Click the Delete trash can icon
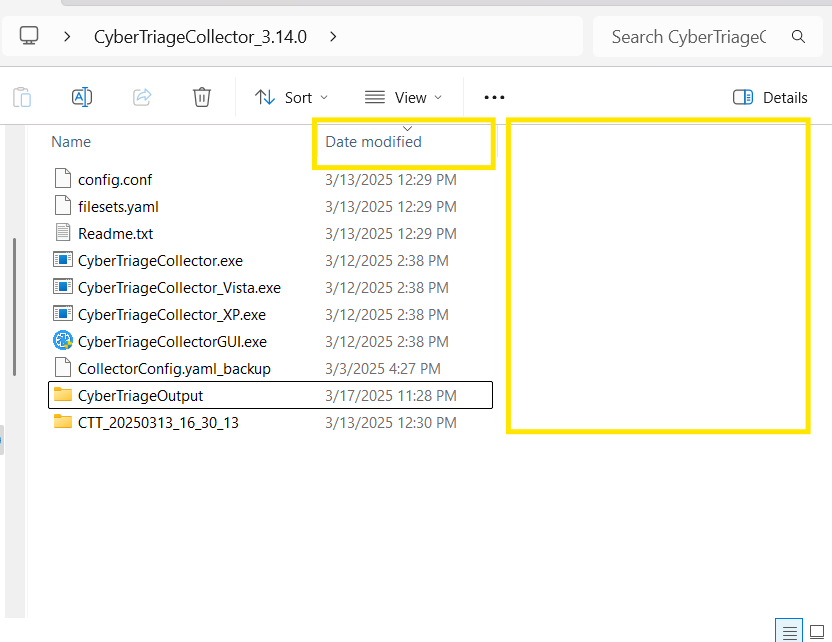This screenshot has height=642, width=832. tap(202, 97)
